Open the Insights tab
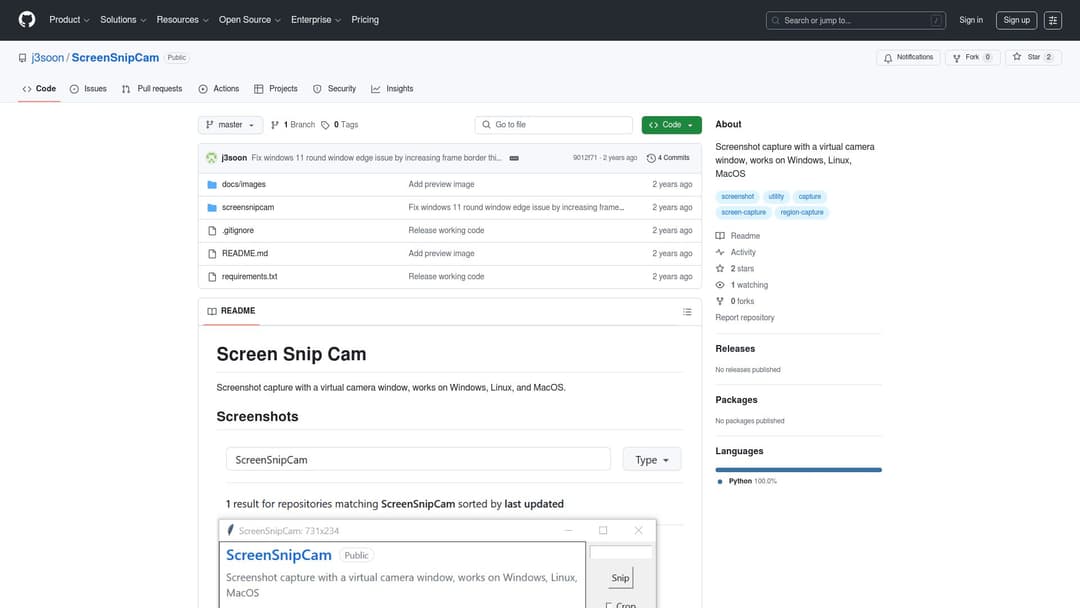Image resolution: width=1080 pixels, height=608 pixels. (393, 89)
